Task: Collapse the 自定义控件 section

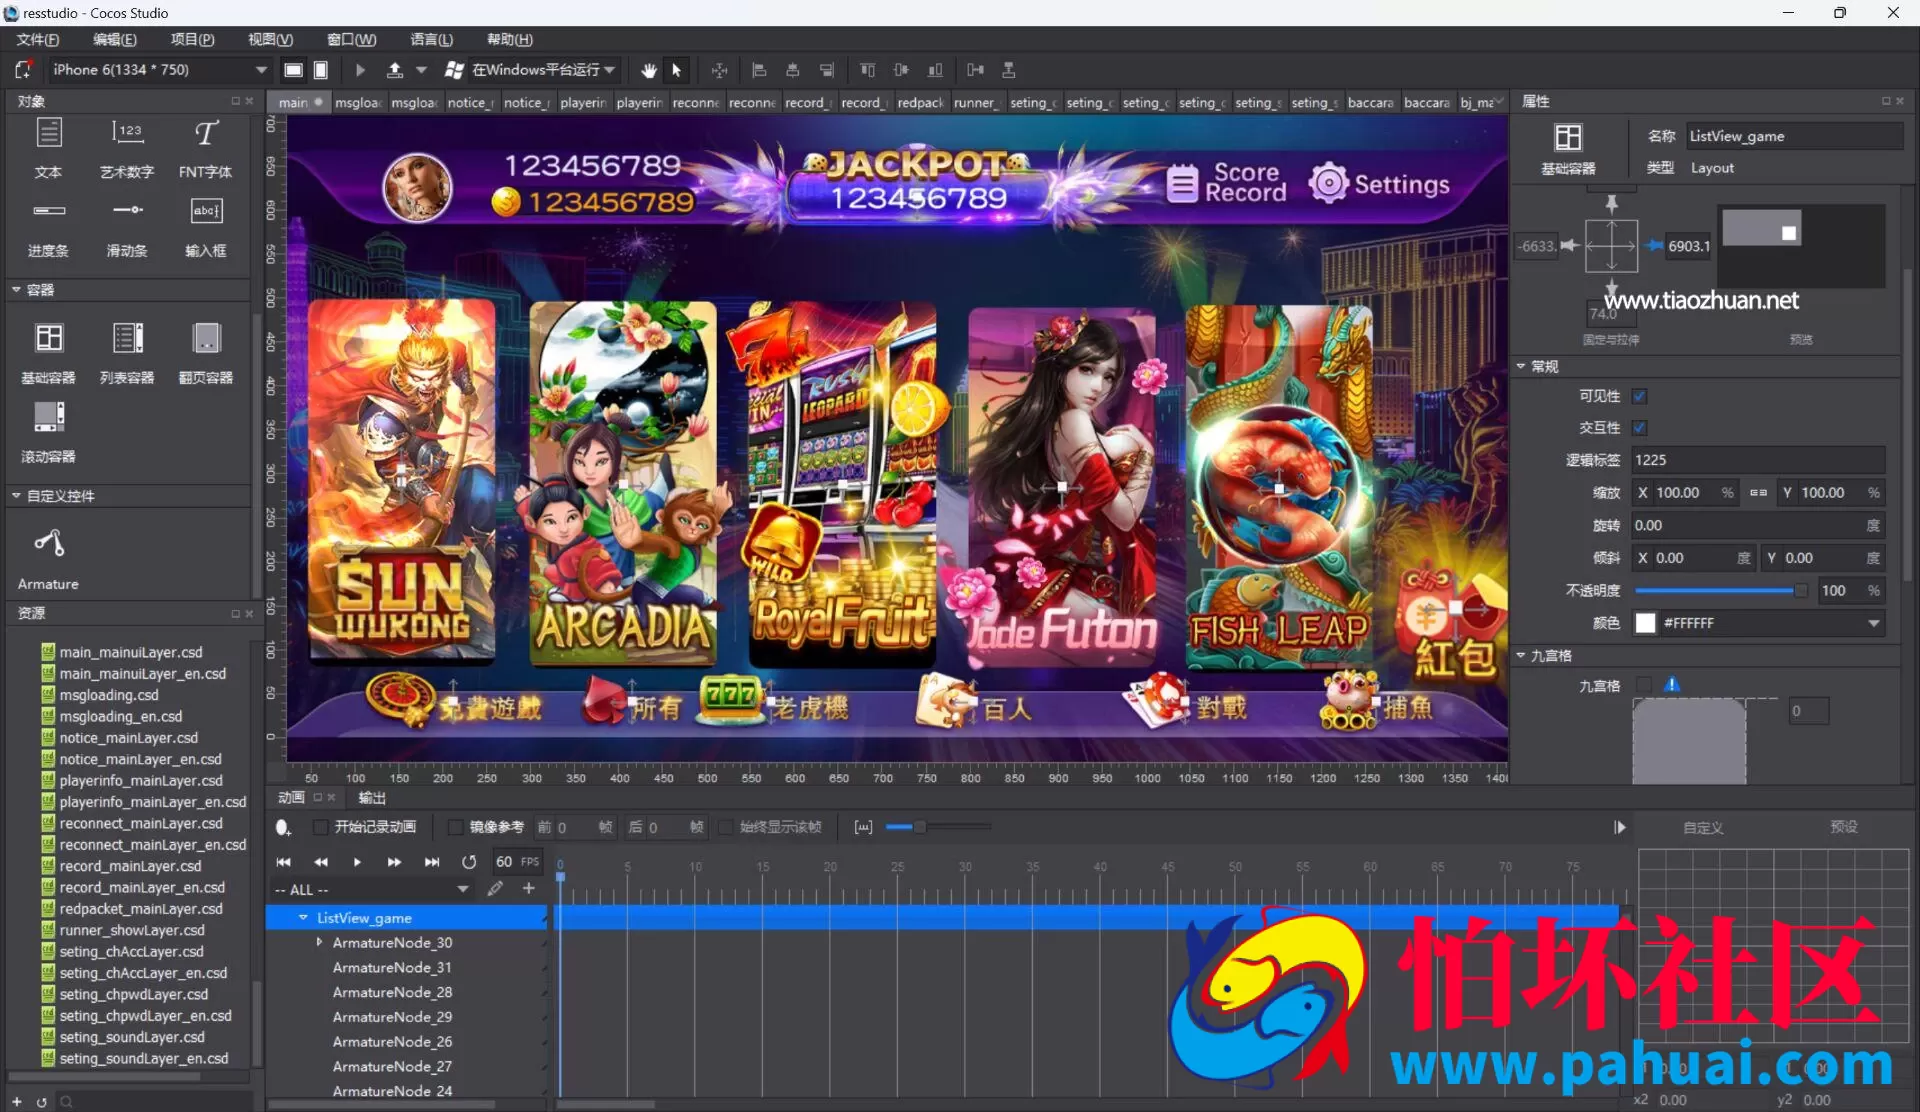Action: [16, 495]
